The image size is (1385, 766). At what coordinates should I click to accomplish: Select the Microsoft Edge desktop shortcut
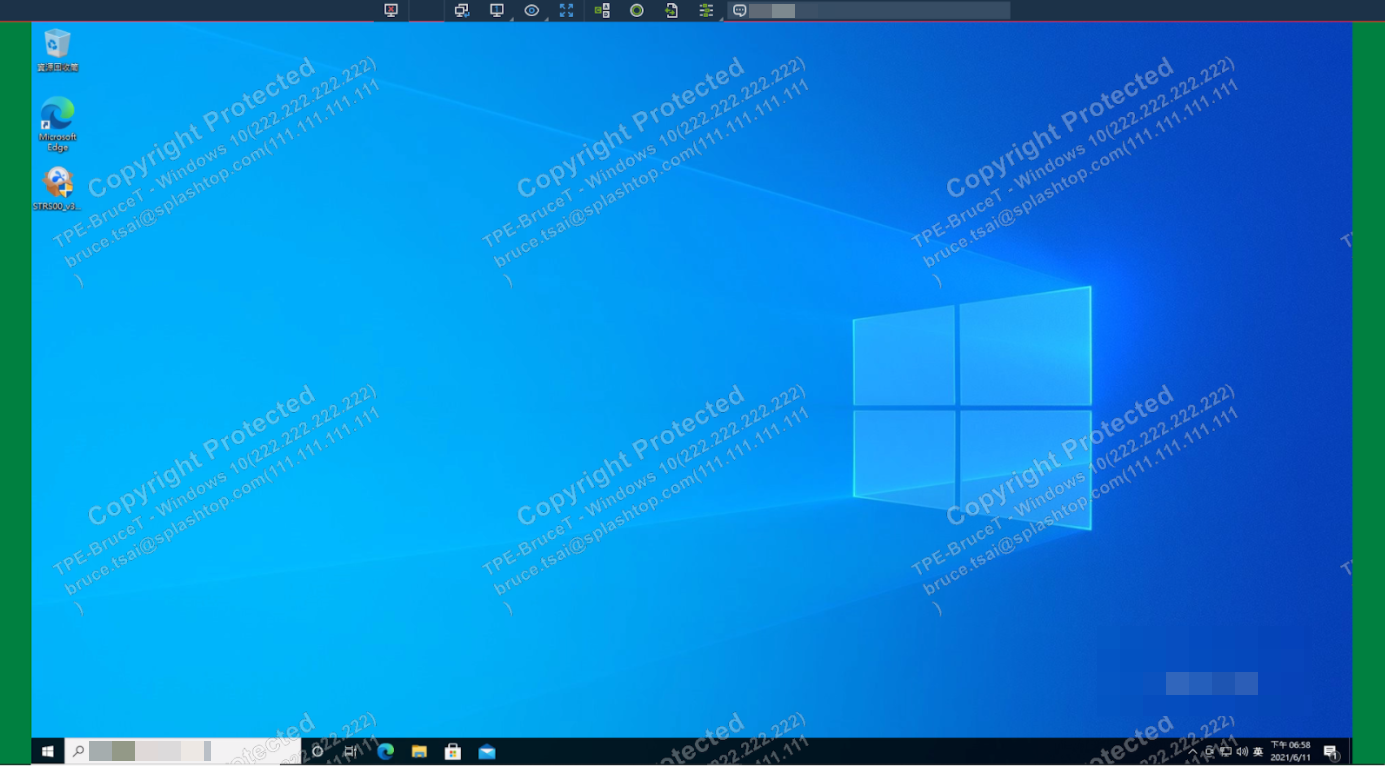(x=58, y=124)
